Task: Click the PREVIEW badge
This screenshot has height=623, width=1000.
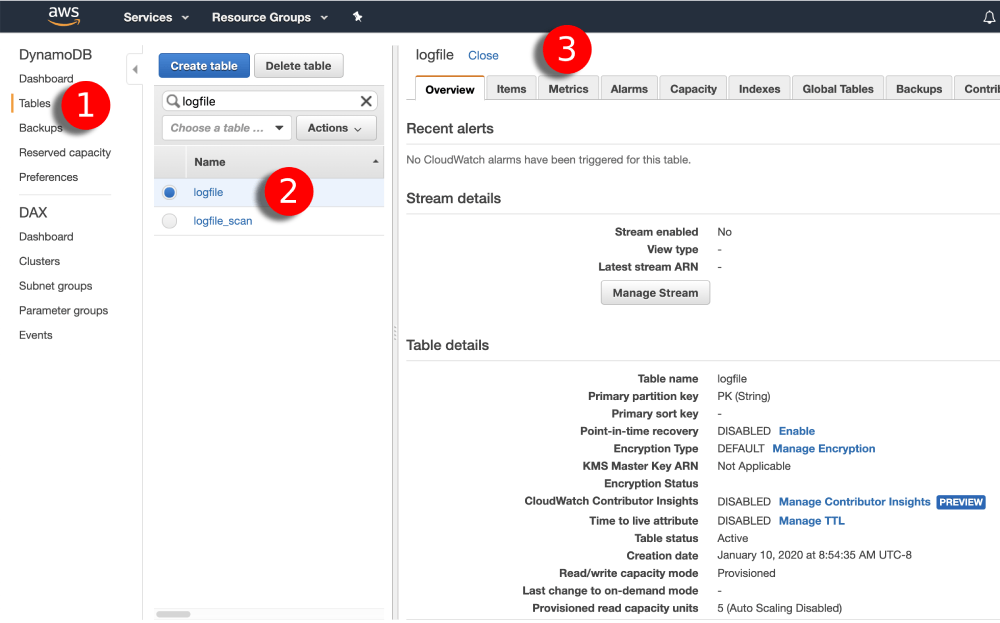Action: [x=961, y=502]
